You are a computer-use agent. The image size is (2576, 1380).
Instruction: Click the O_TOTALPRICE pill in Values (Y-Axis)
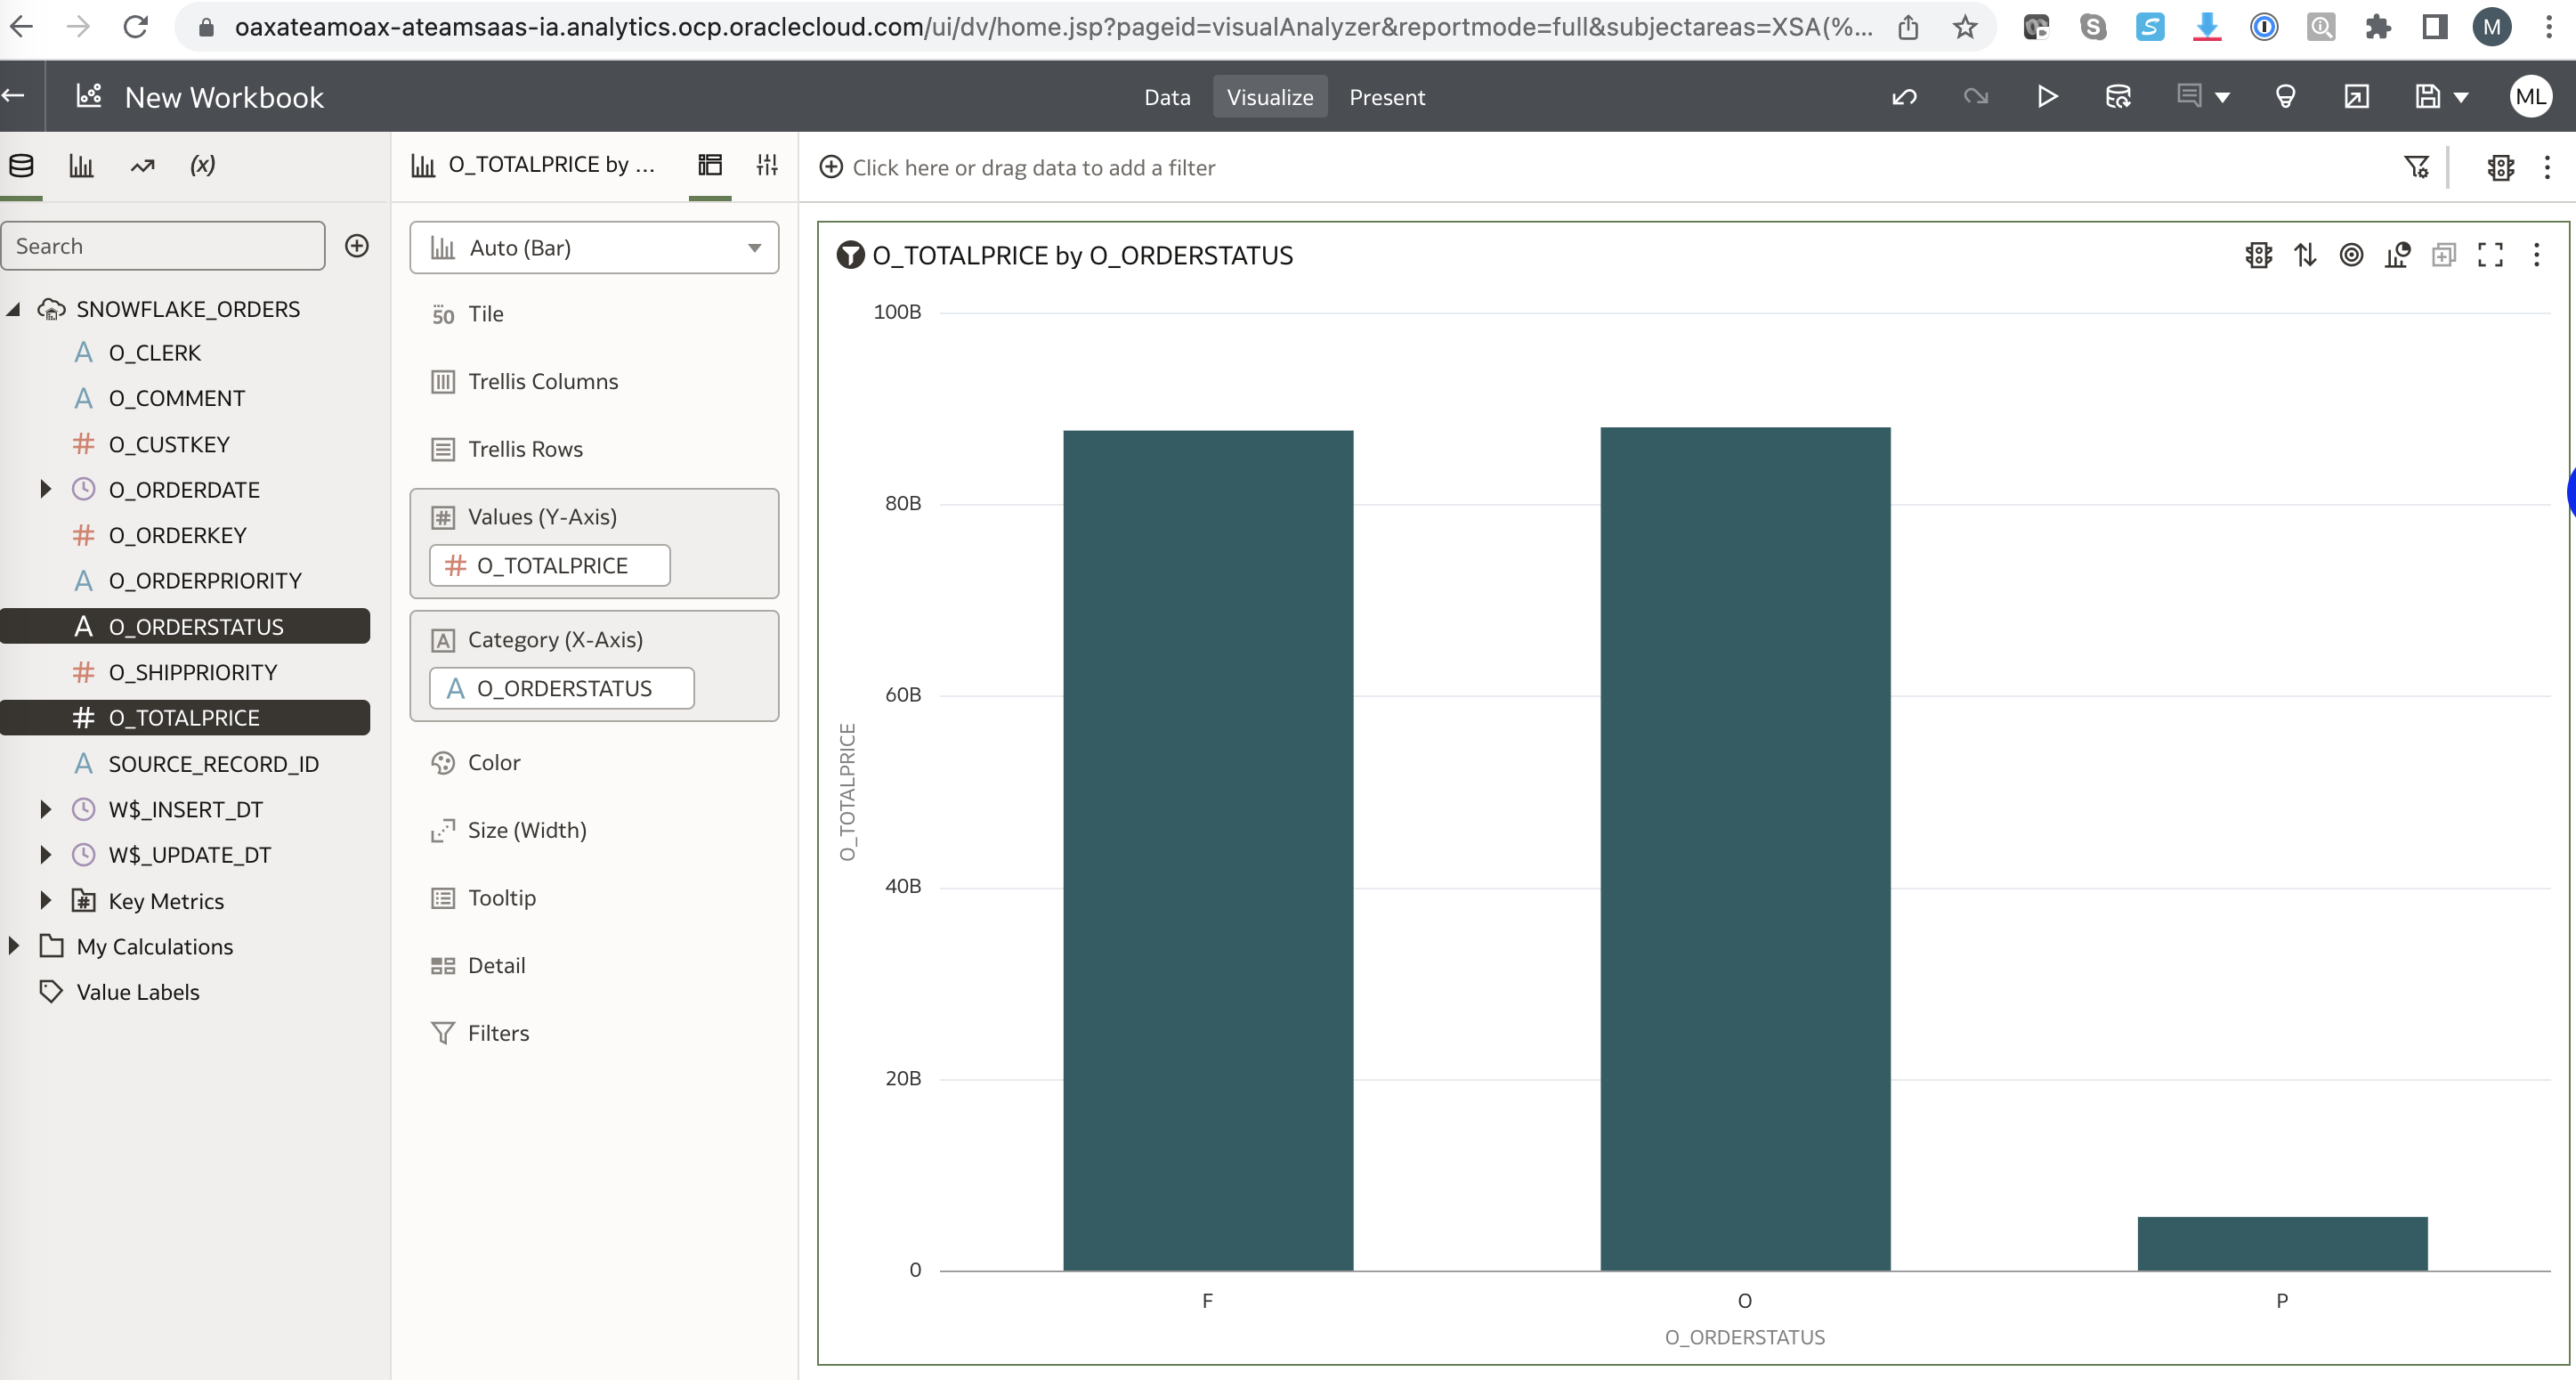click(550, 566)
